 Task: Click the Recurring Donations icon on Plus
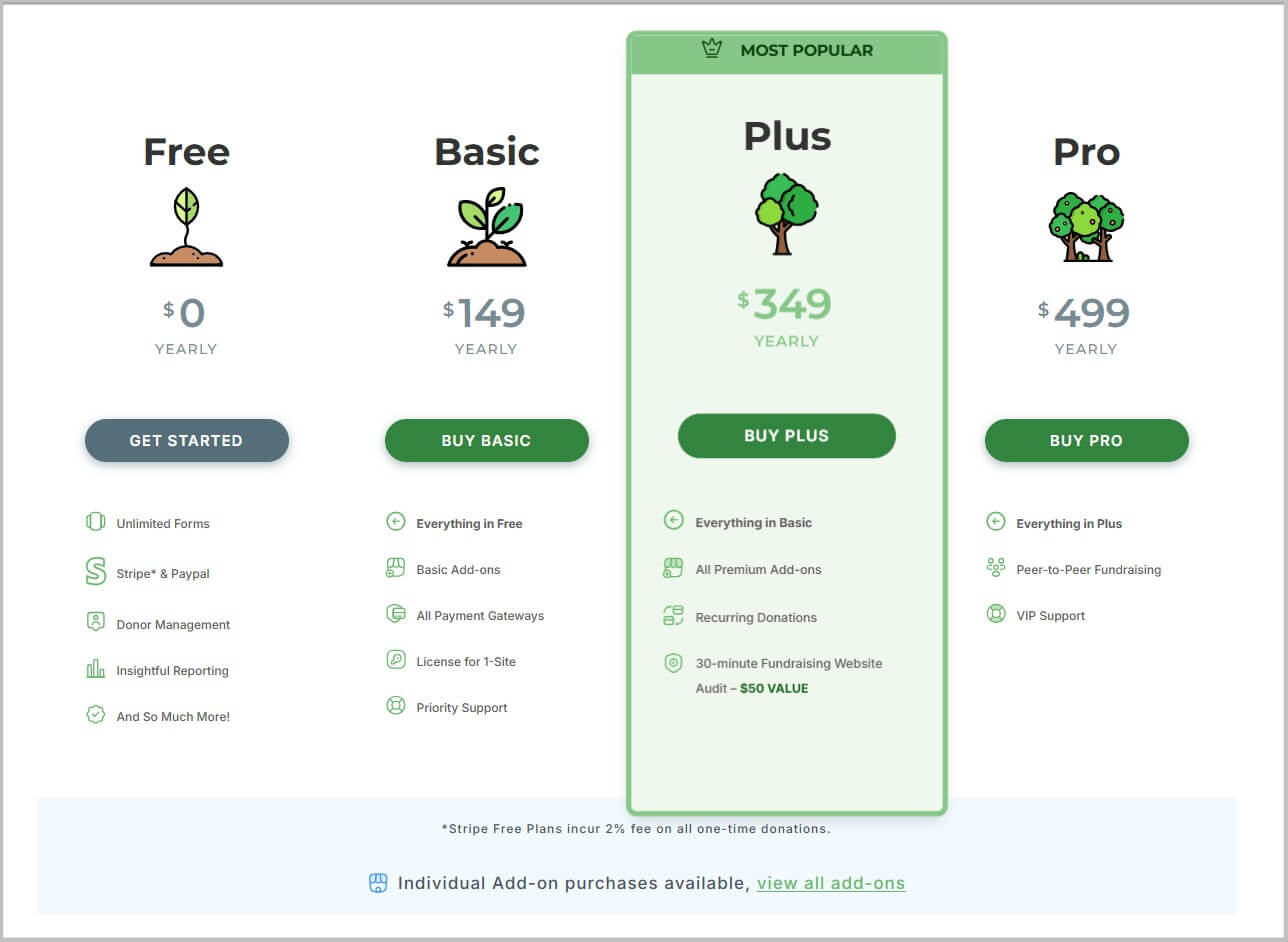coord(673,617)
